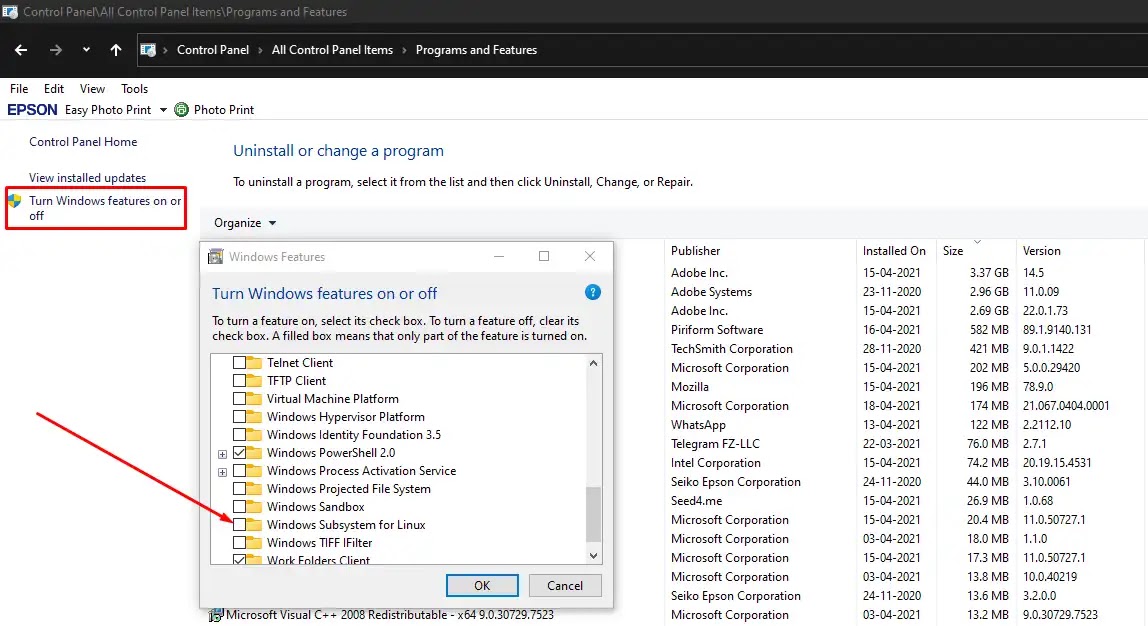Click the Version column header
The height and width of the screenshot is (626, 1148).
click(1041, 250)
